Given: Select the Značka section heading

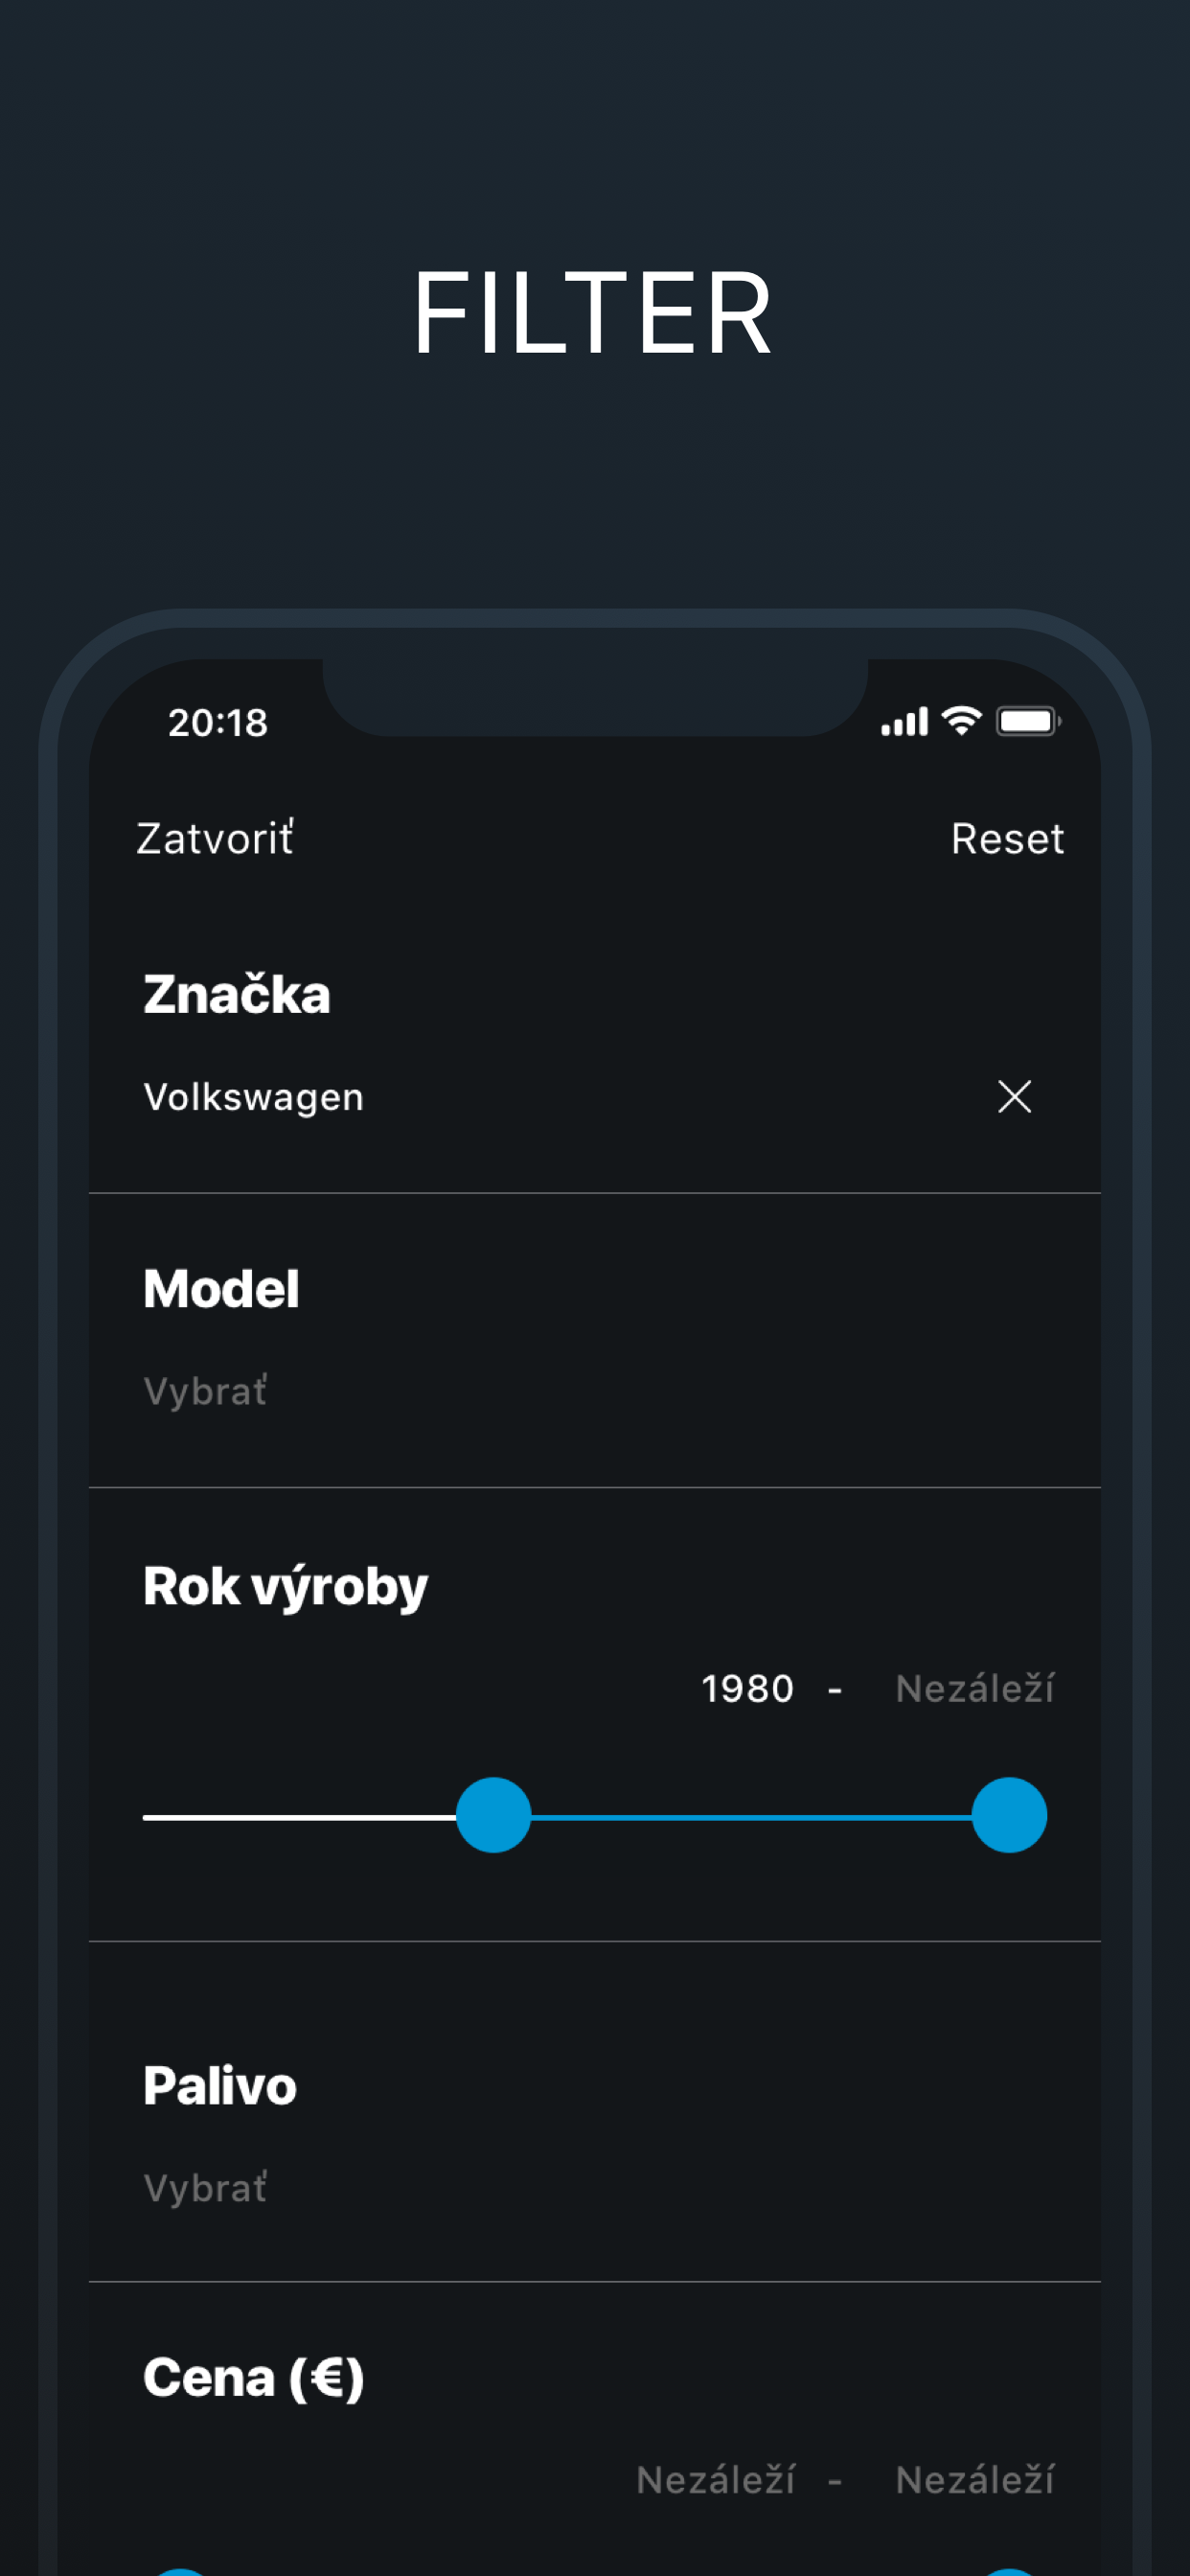Looking at the screenshot, I should (237, 994).
